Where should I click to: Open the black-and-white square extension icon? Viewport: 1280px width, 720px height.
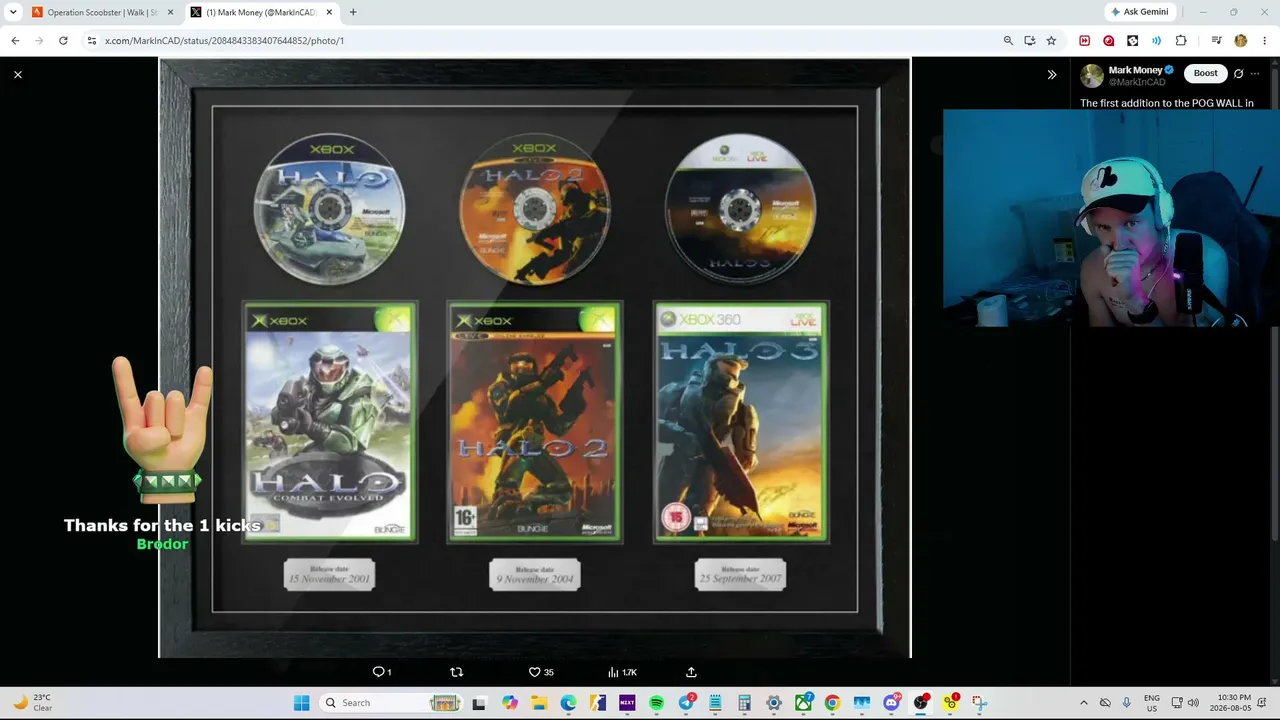pos(1133,41)
